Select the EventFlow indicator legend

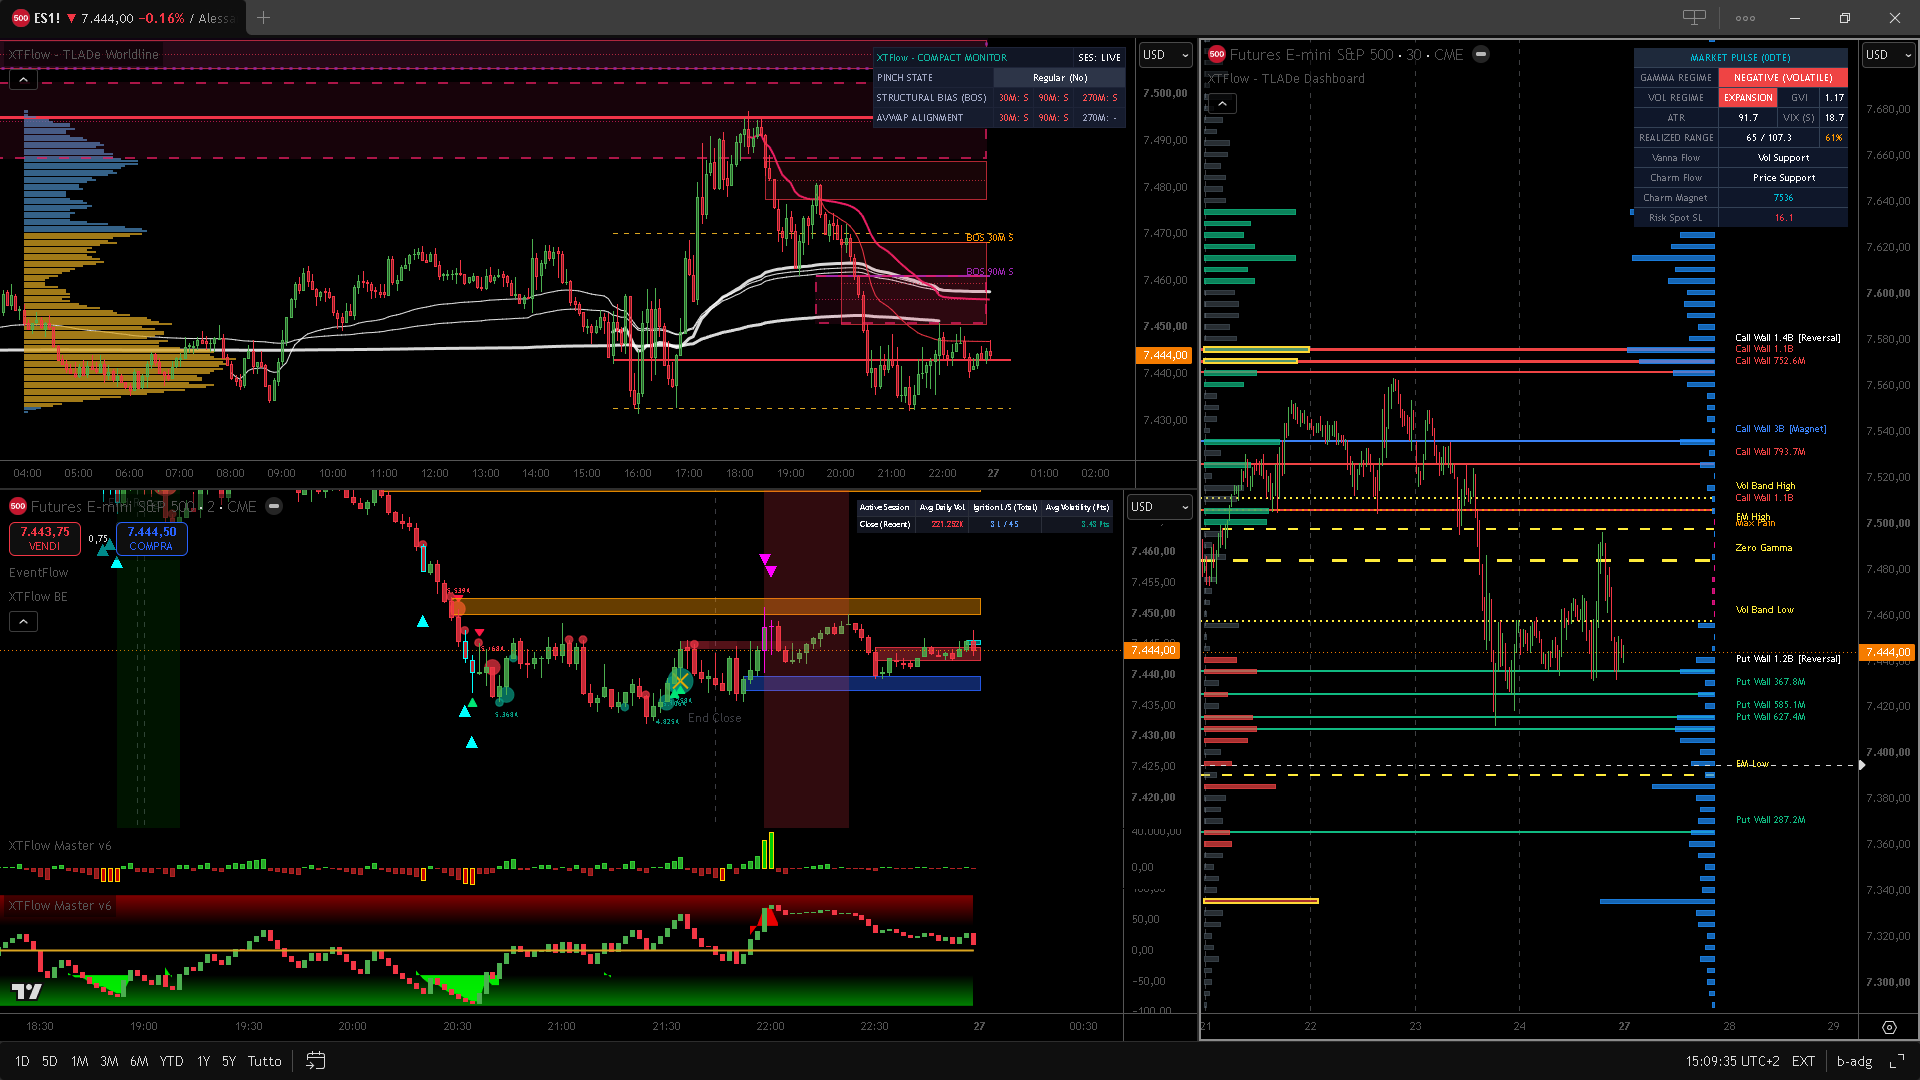39,573
